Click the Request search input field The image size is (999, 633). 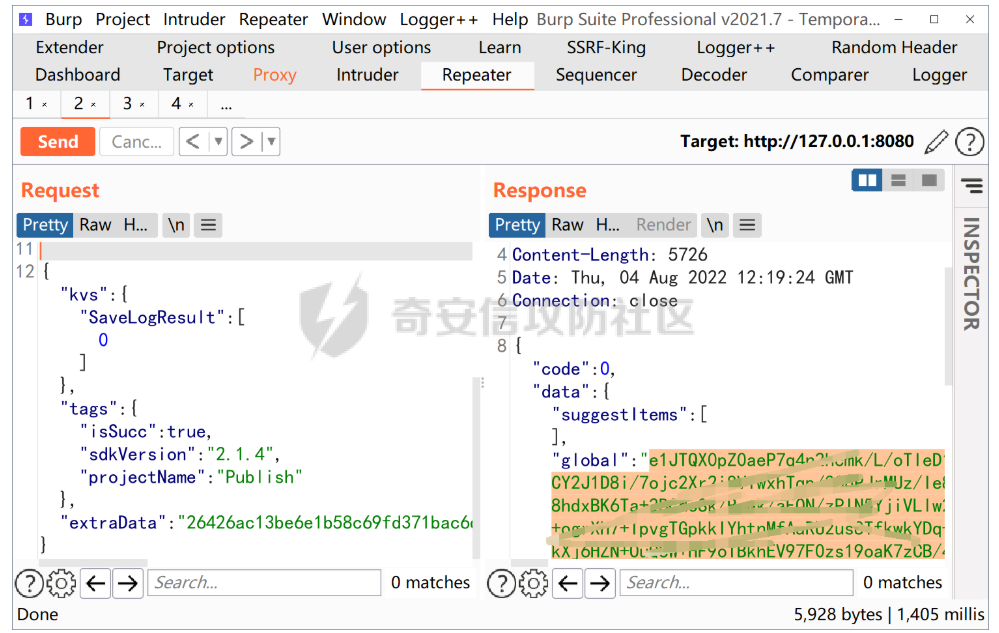click(x=264, y=583)
